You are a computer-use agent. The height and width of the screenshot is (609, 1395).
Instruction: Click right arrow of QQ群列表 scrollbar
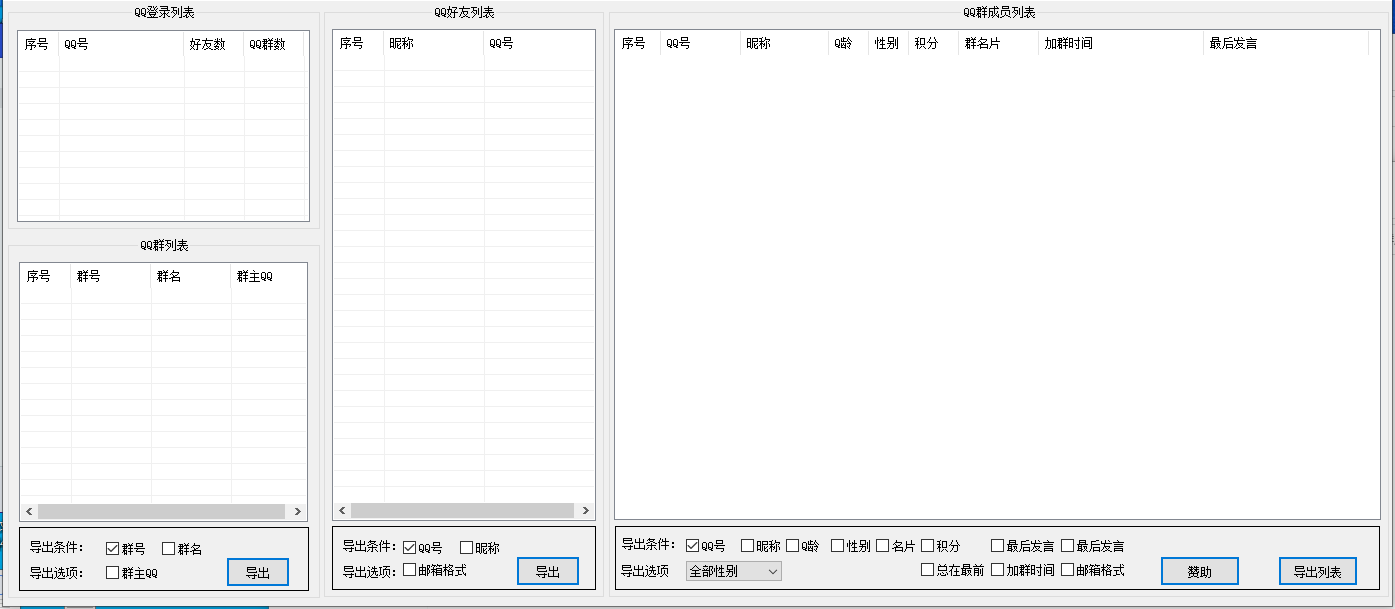[298, 511]
